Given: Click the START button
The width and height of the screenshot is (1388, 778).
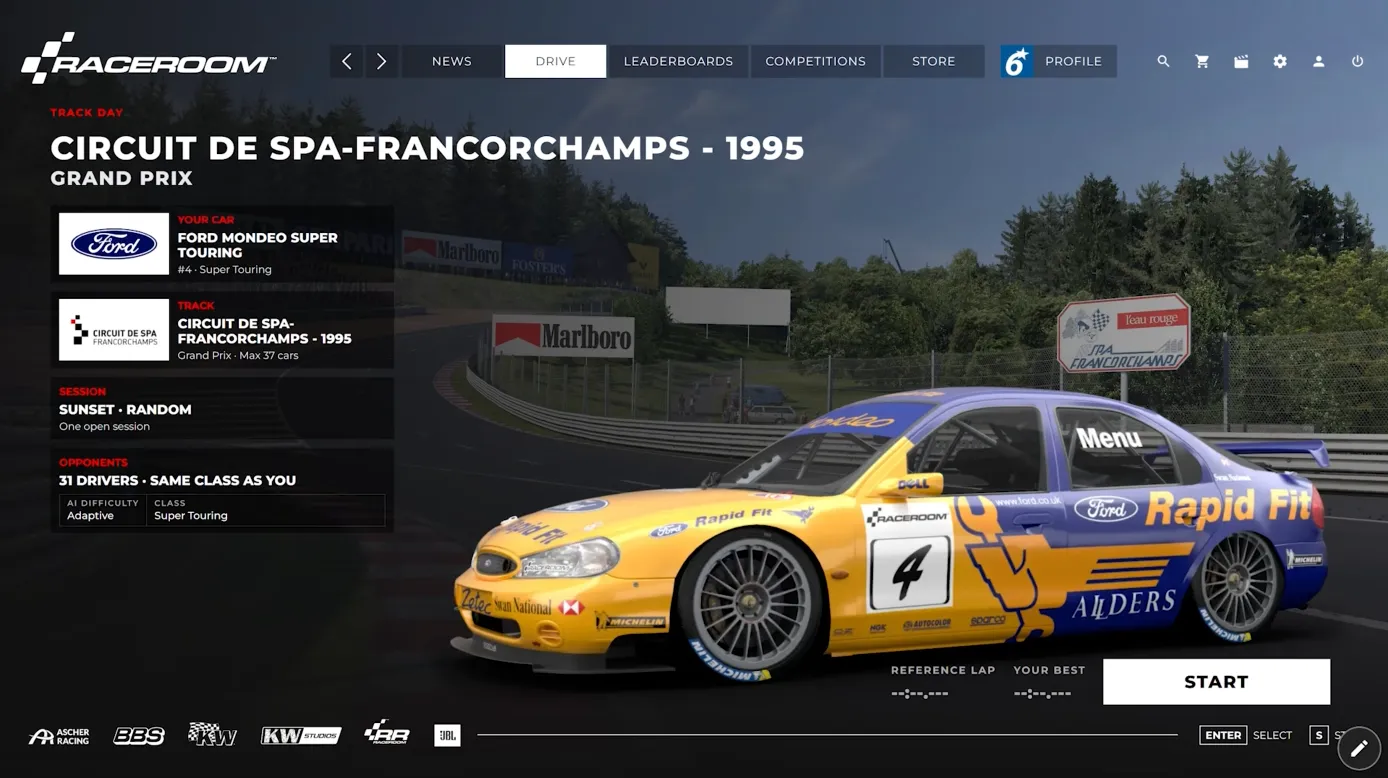Looking at the screenshot, I should 1216,682.
